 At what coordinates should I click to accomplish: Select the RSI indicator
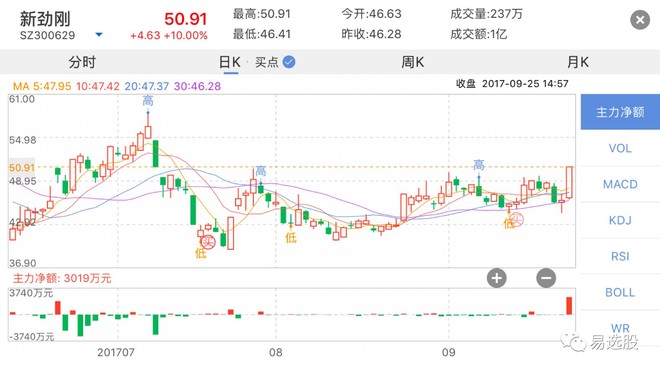(620, 256)
